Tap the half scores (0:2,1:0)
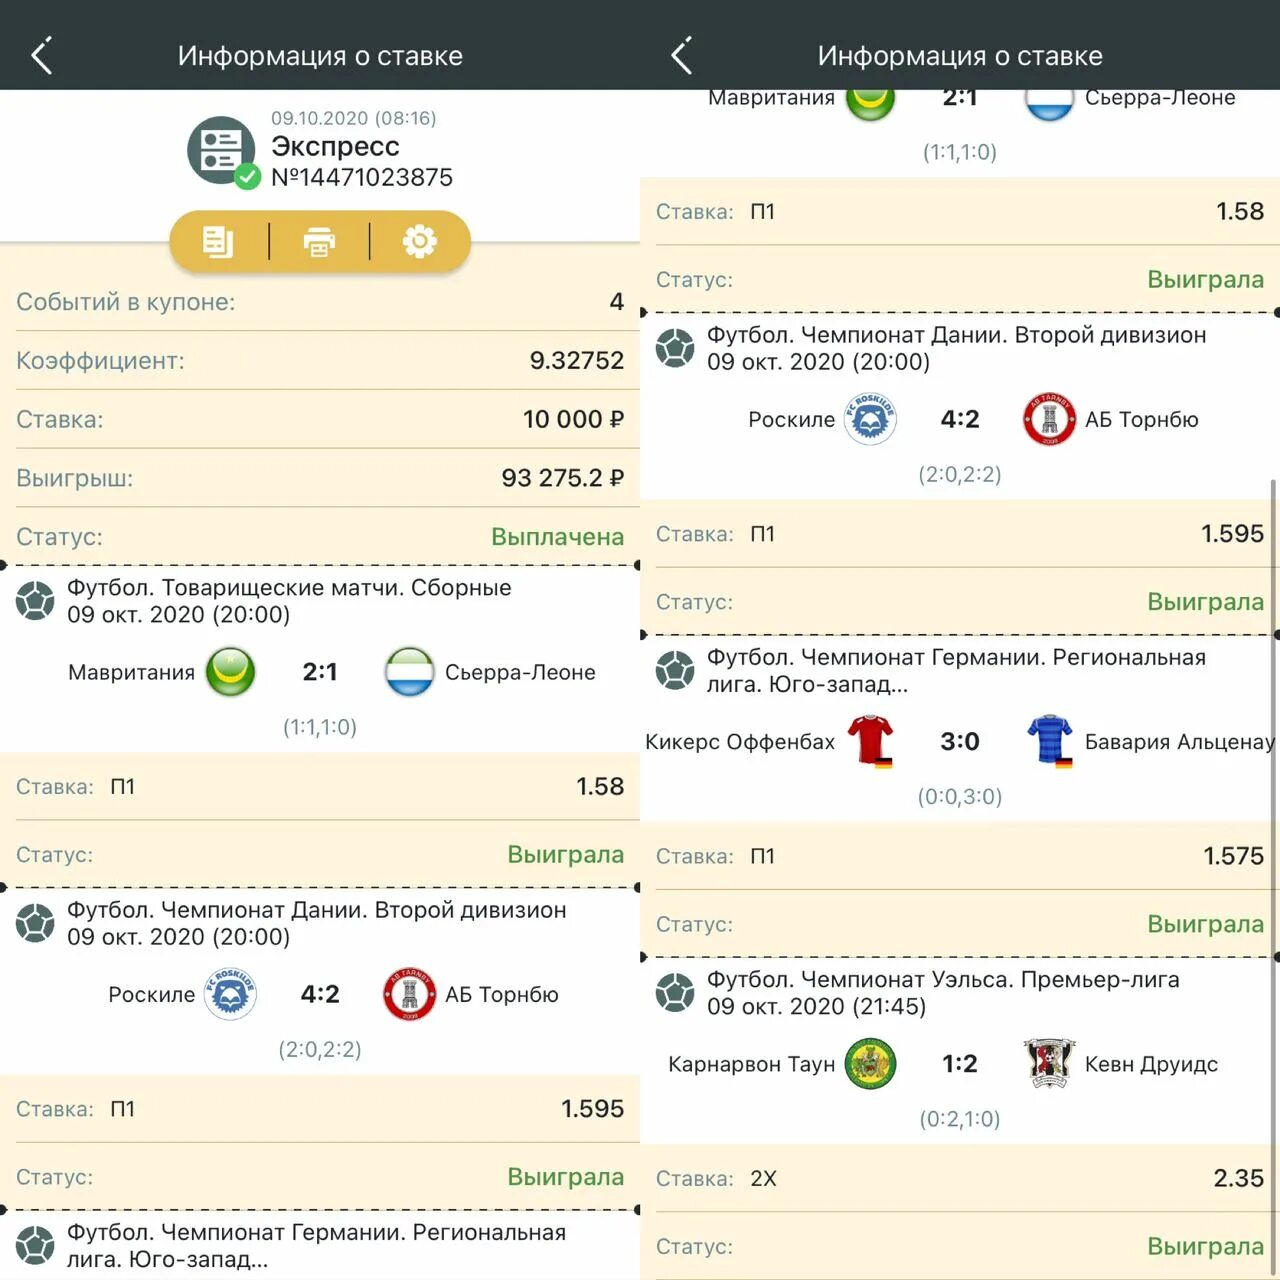The width and height of the screenshot is (1280, 1280). coord(960,1119)
